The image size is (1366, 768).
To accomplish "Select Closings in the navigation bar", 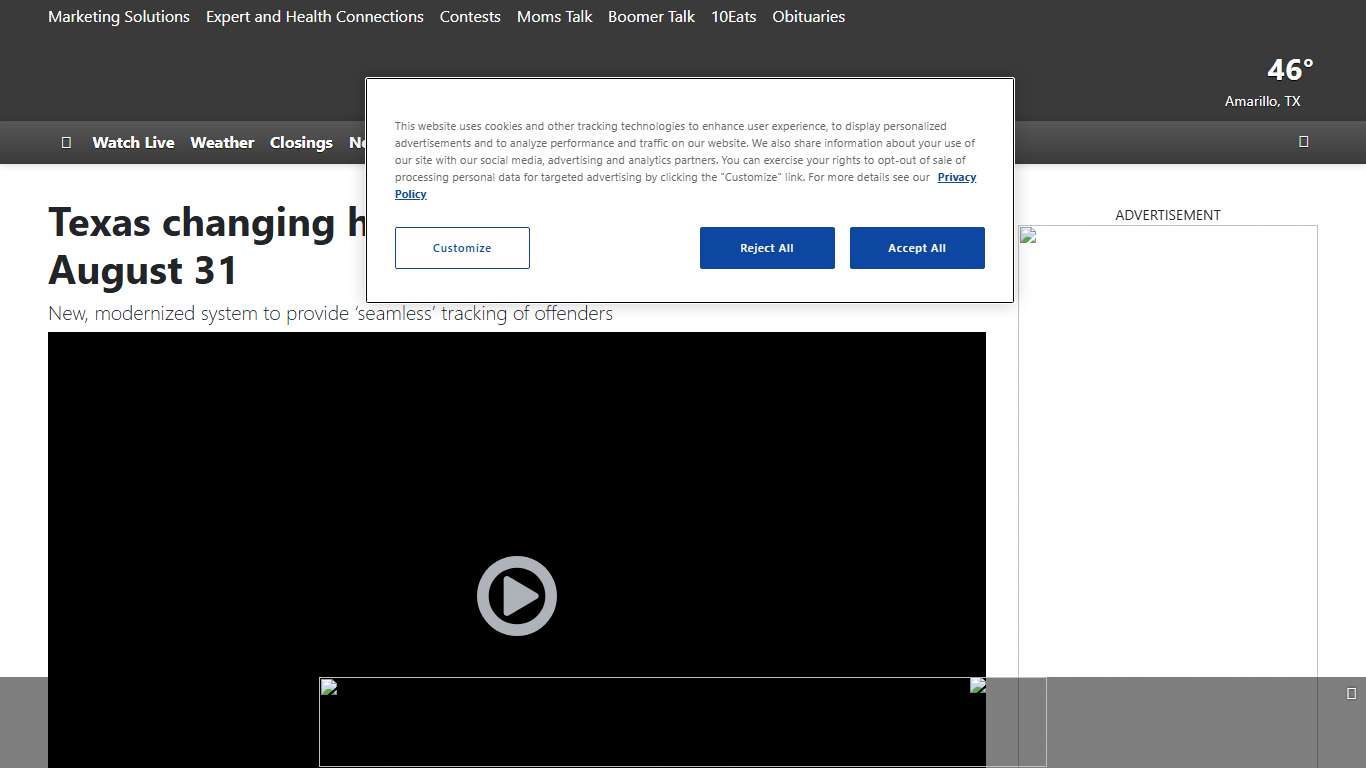I will click(x=301, y=142).
